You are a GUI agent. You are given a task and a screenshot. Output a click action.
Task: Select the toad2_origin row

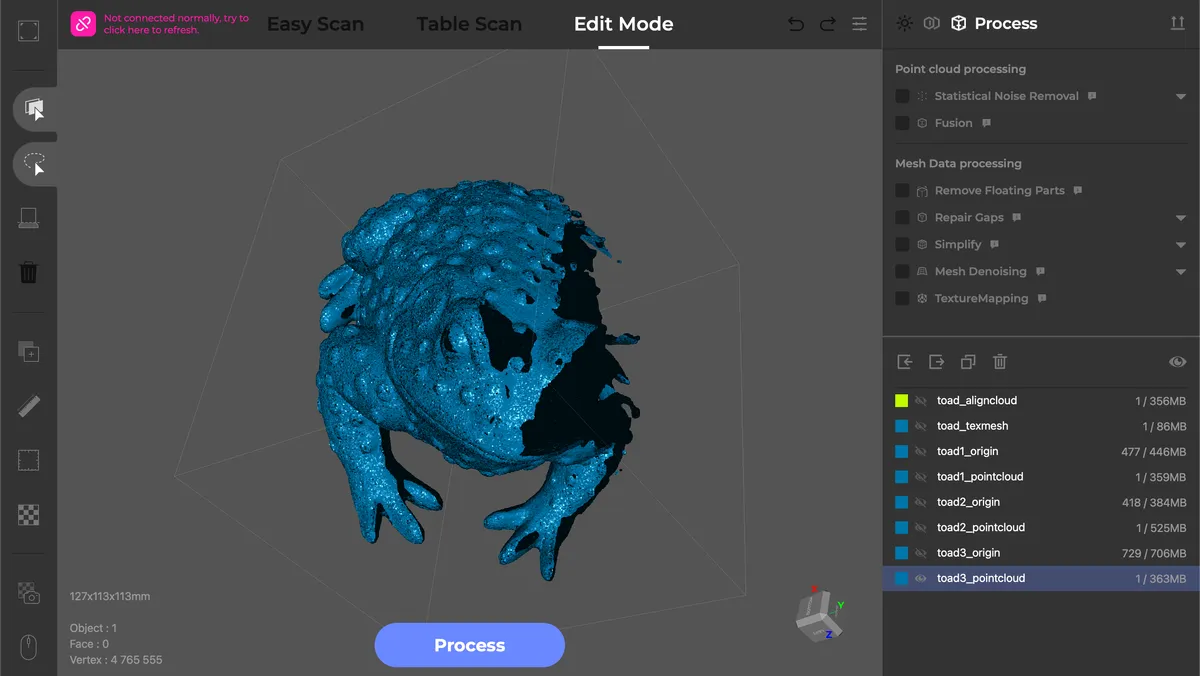pyautogui.click(x=1041, y=502)
